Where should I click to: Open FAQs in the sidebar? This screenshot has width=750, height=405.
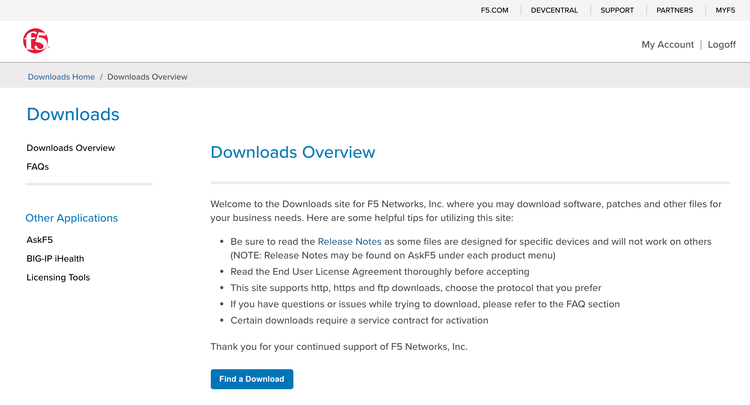click(38, 167)
